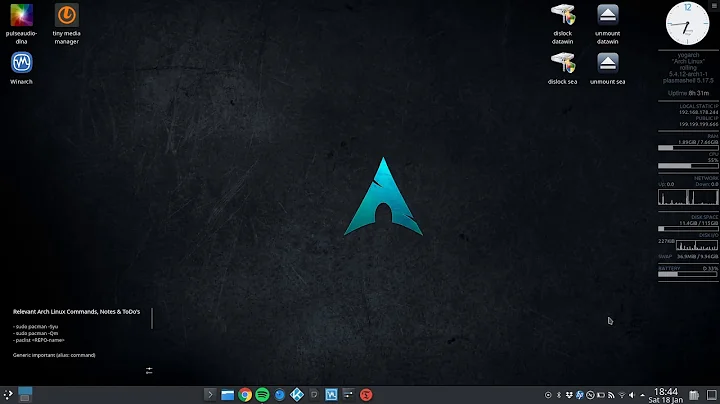Launch Google Chrome from the taskbar
Image resolution: width=720 pixels, height=404 pixels.
click(x=245, y=394)
